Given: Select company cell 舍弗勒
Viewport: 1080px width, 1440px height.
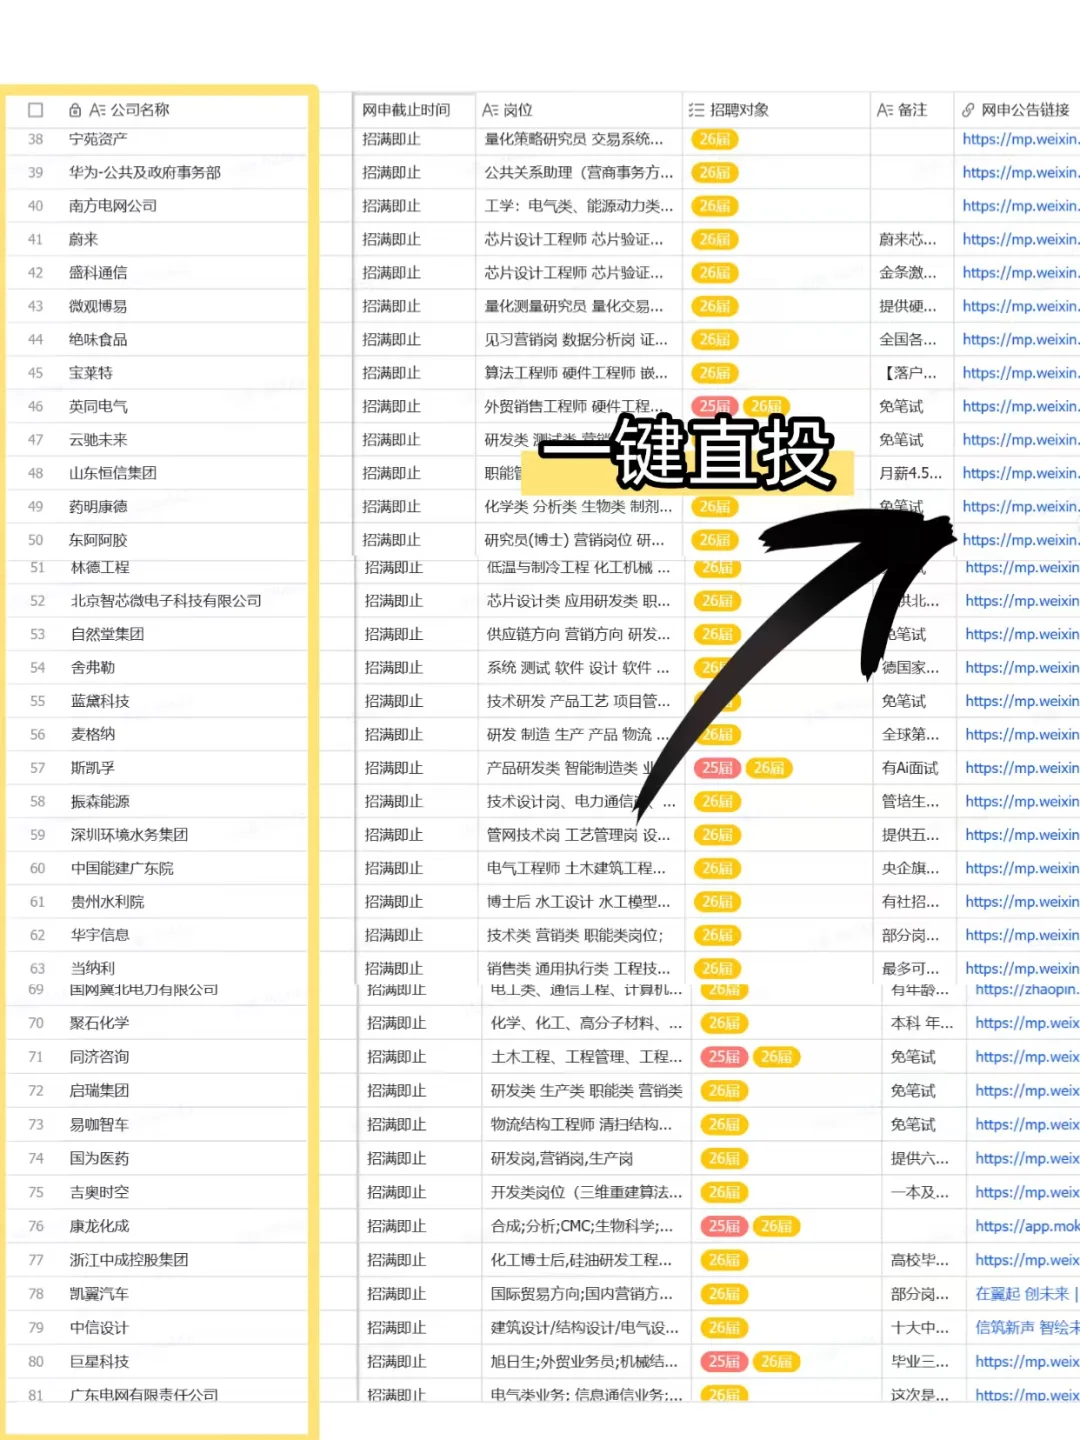Looking at the screenshot, I should pyautogui.click(x=93, y=667).
